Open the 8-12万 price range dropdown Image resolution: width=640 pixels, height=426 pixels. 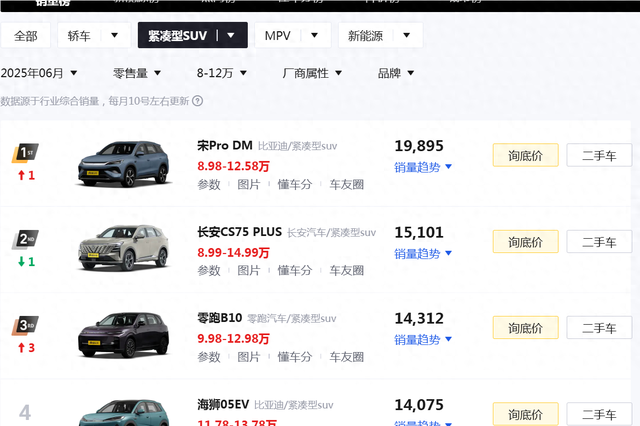(x=222, y=73)
